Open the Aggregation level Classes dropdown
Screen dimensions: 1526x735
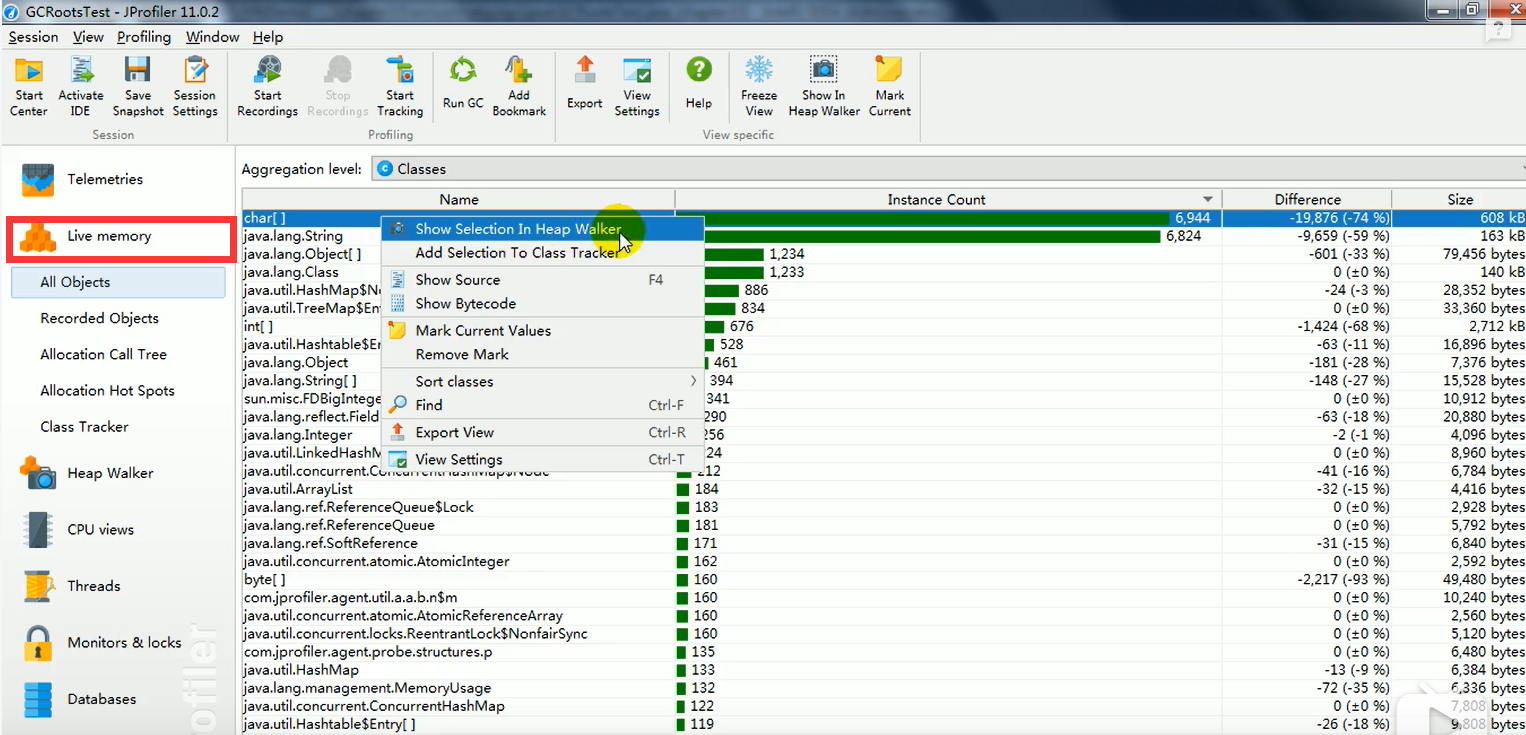click(x=948, y=169)
